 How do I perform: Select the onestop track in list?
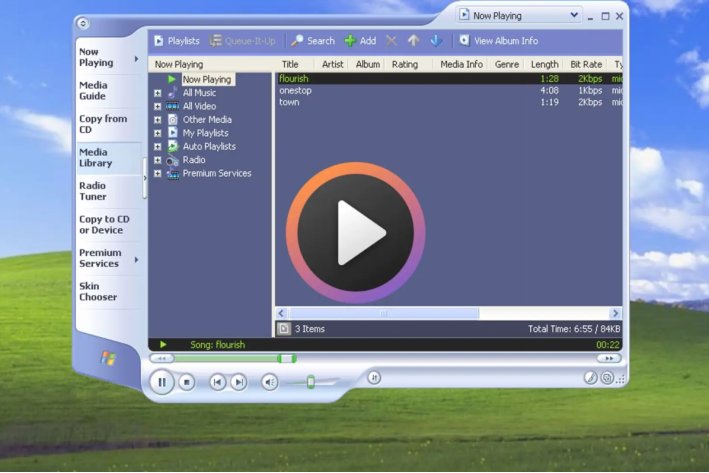(295, 90)
